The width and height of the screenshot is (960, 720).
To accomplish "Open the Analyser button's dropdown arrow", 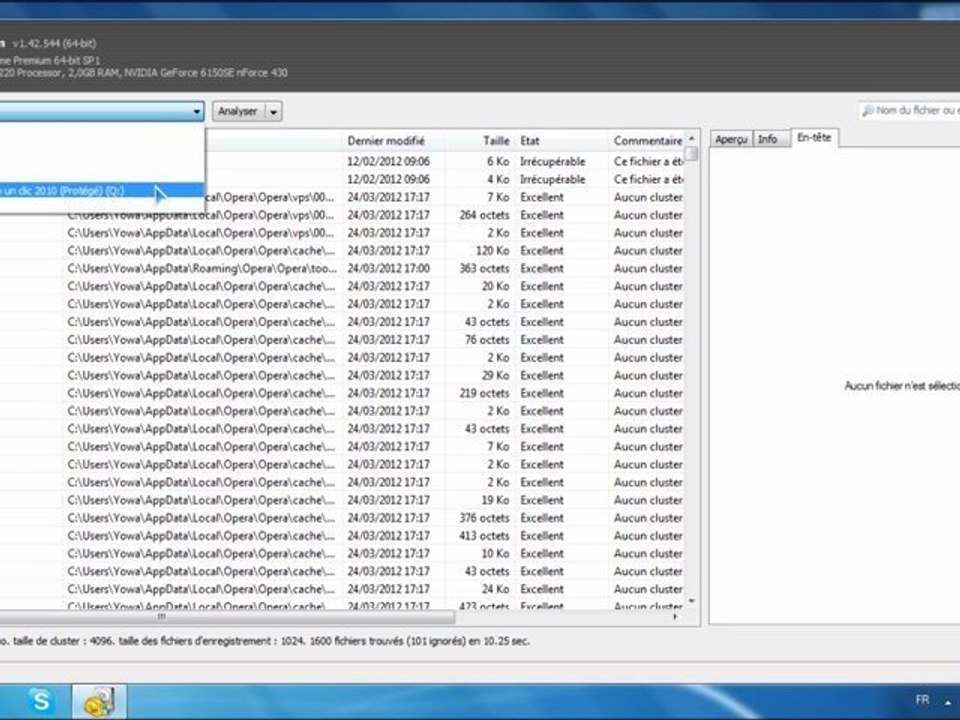I will click(274, 111).
